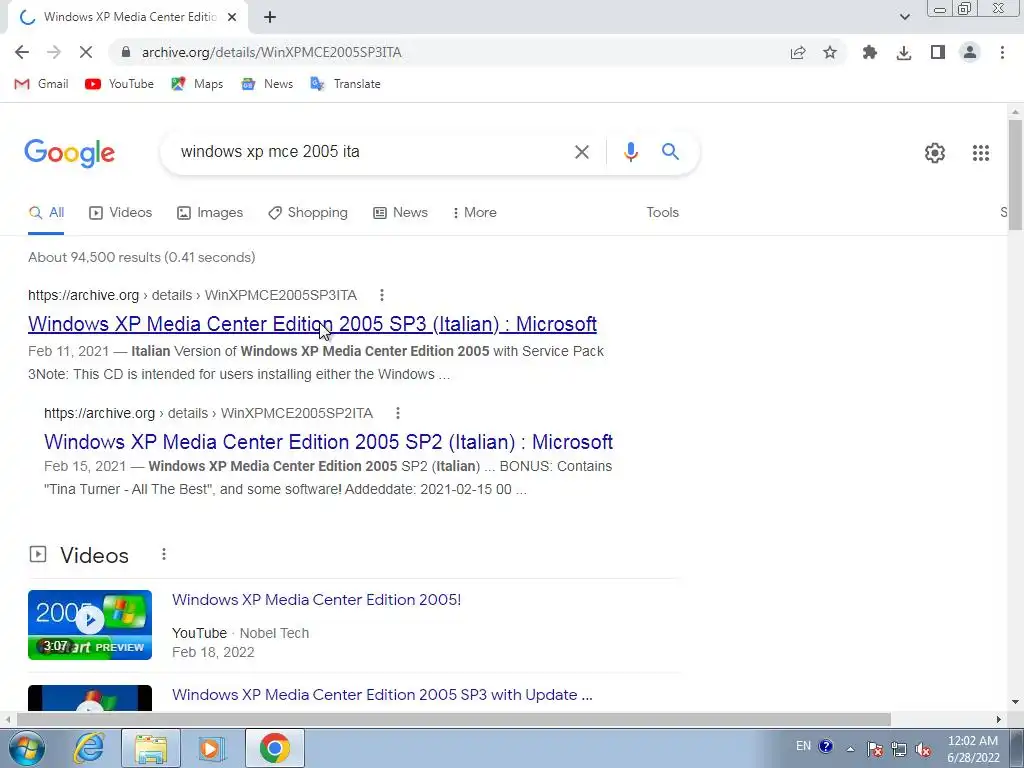Click the blue help icon in system tray
The width and height of the screenshot is (1024, 768).
tap(825, 746)
